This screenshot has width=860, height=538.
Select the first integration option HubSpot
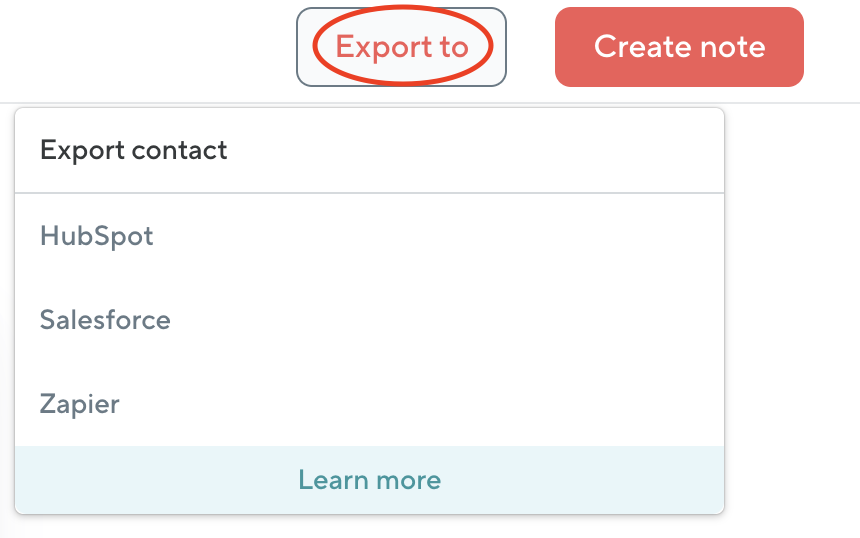369,236
